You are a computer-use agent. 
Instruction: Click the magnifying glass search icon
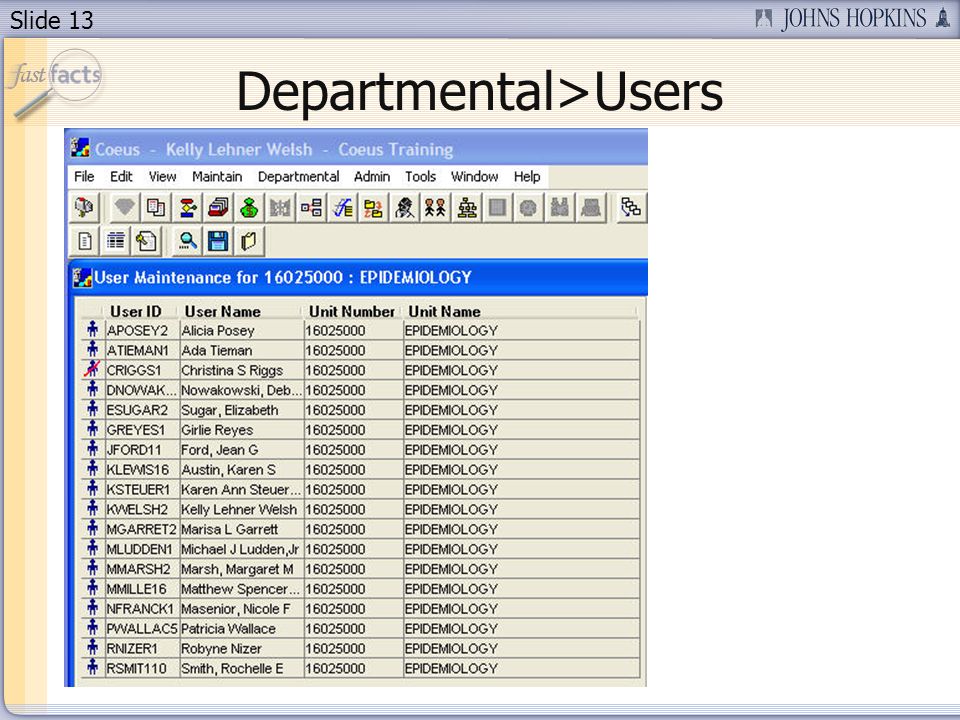point(187,241)
